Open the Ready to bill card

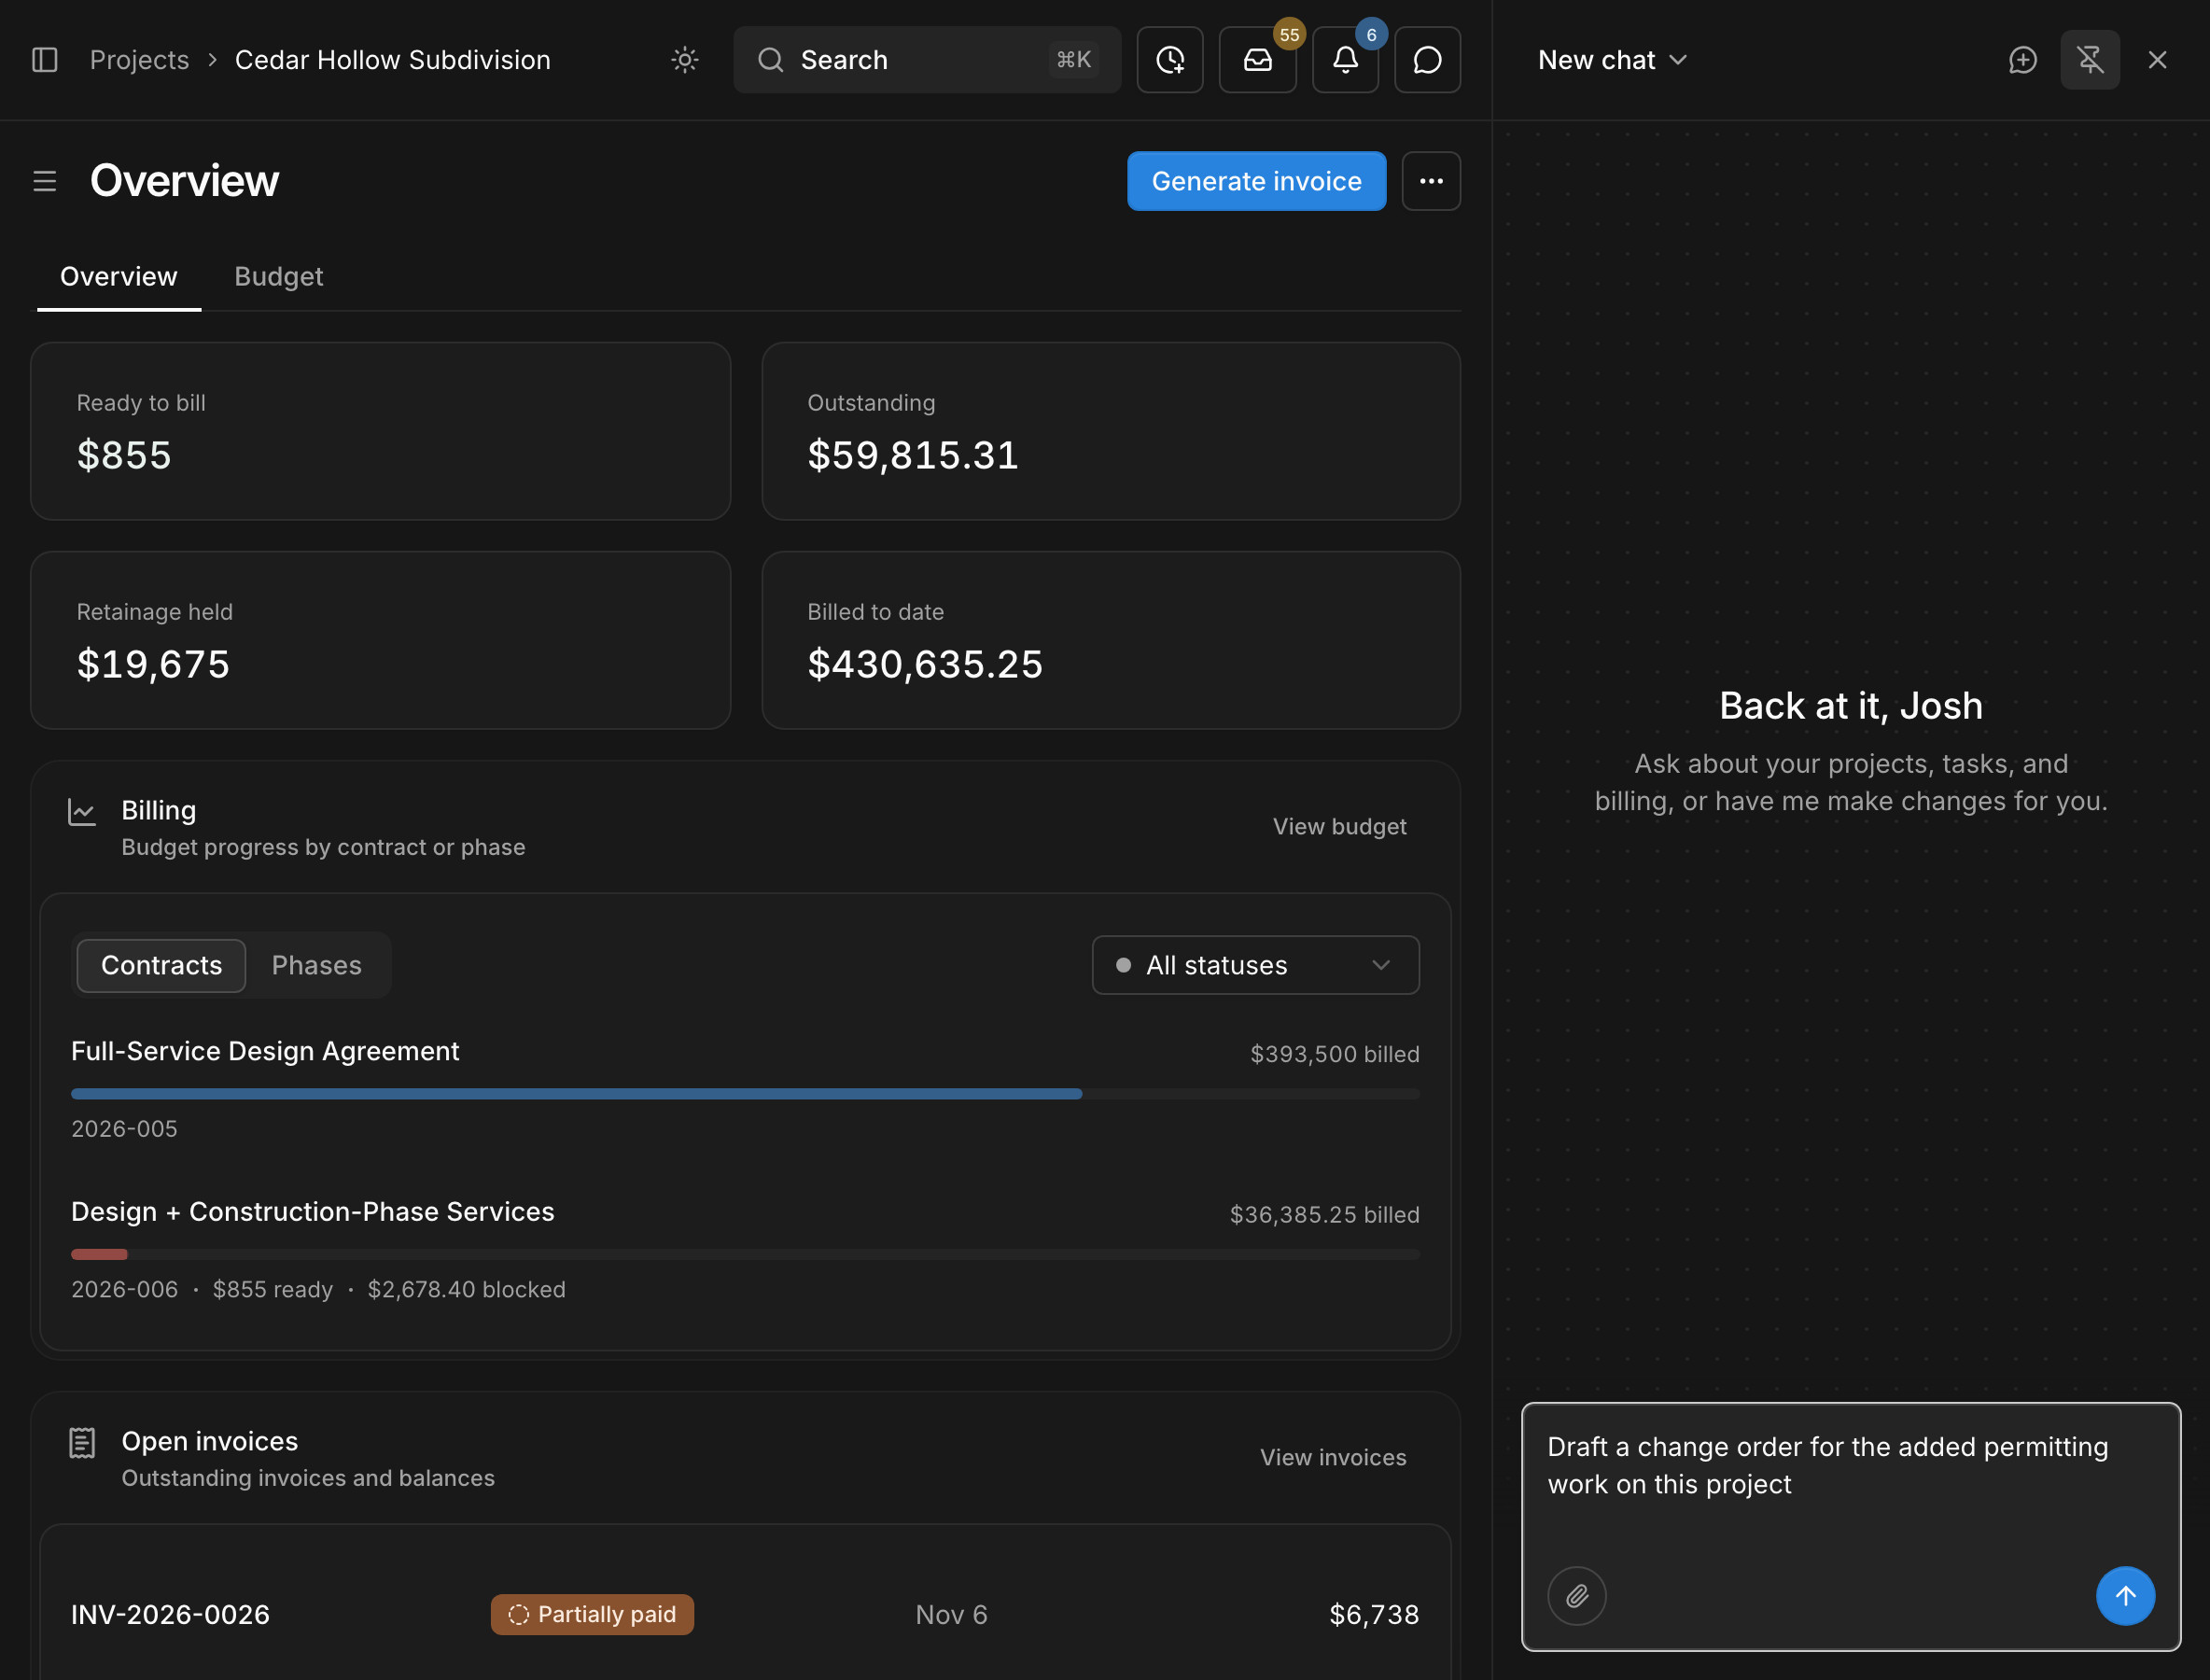pos(380,431)
